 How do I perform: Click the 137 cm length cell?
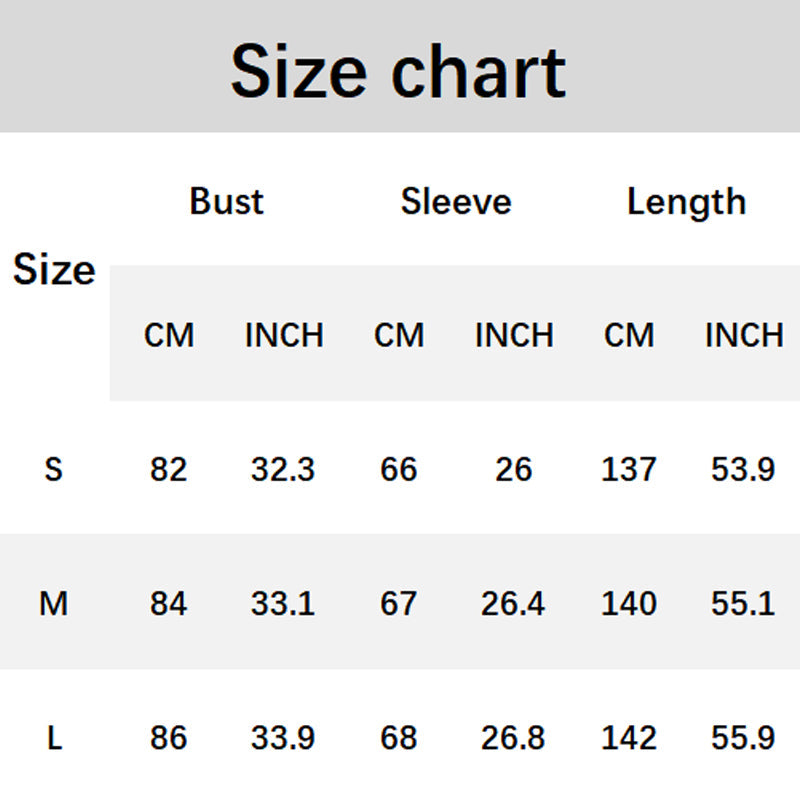(629, 468)
